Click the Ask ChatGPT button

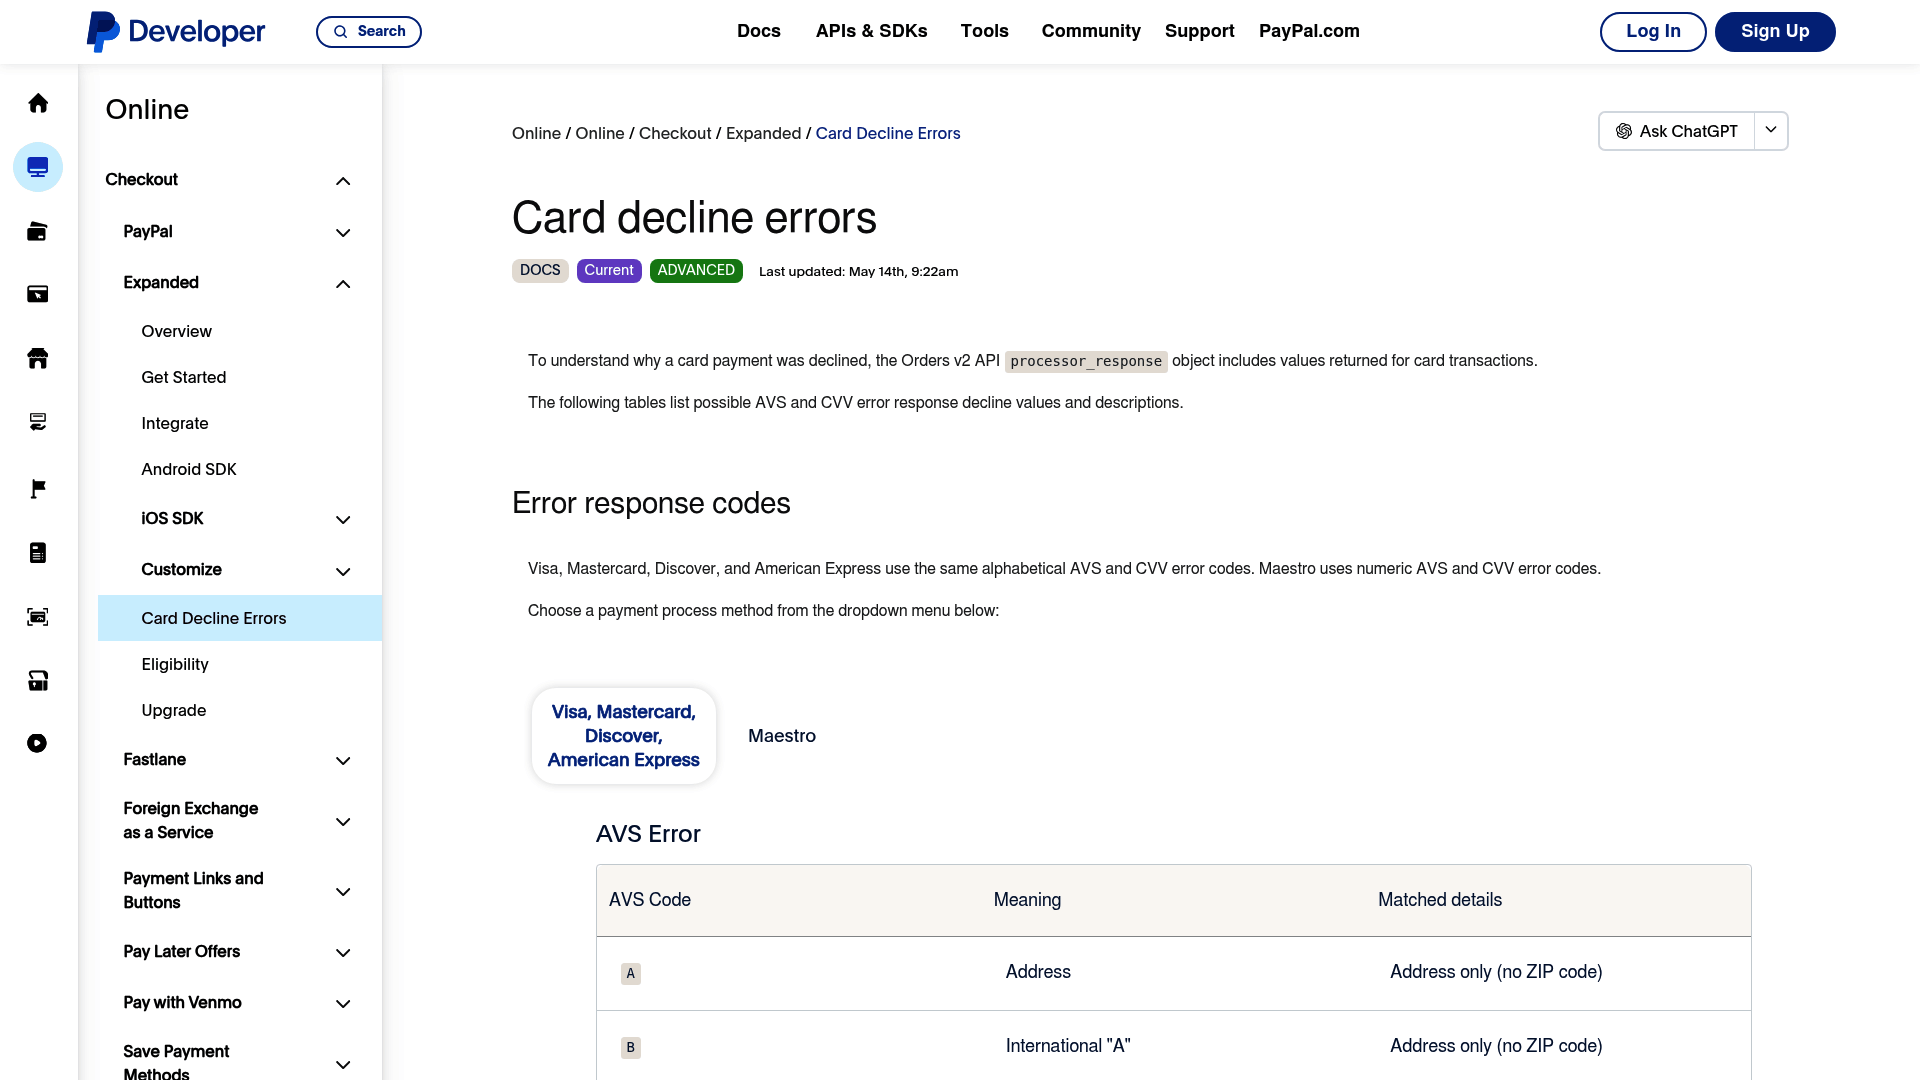pyautogui.click(x=1677, y=131)
